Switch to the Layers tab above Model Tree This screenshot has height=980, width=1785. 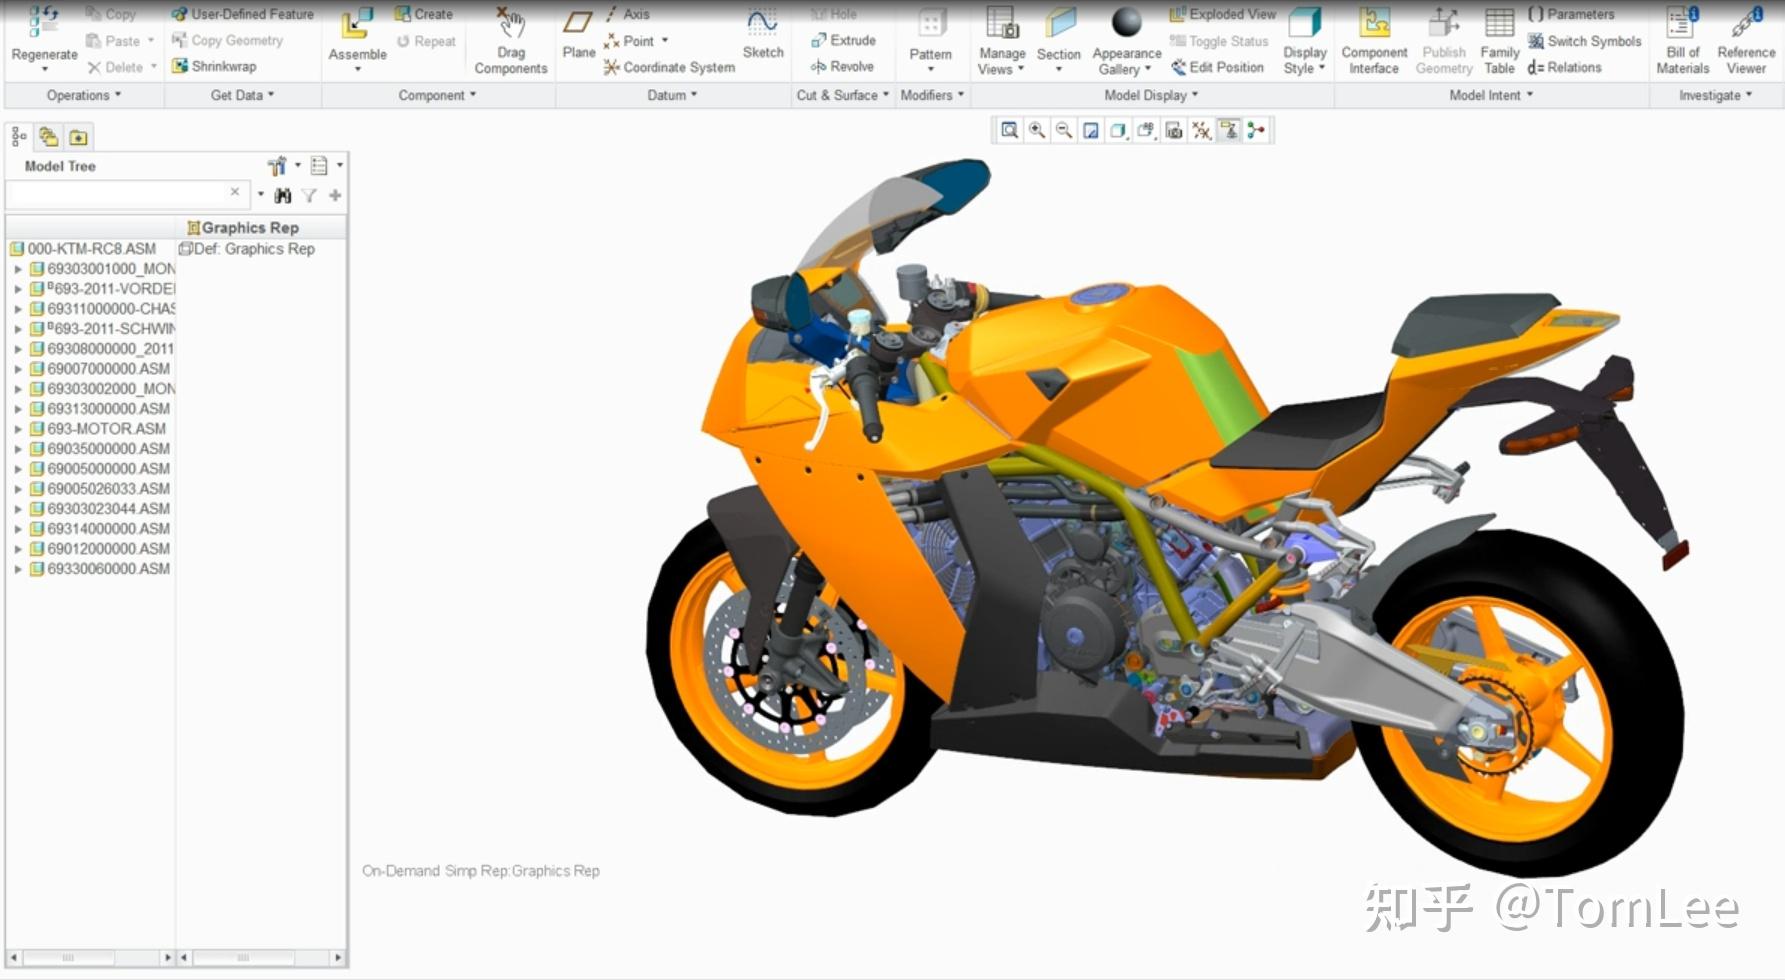(49, 136)
